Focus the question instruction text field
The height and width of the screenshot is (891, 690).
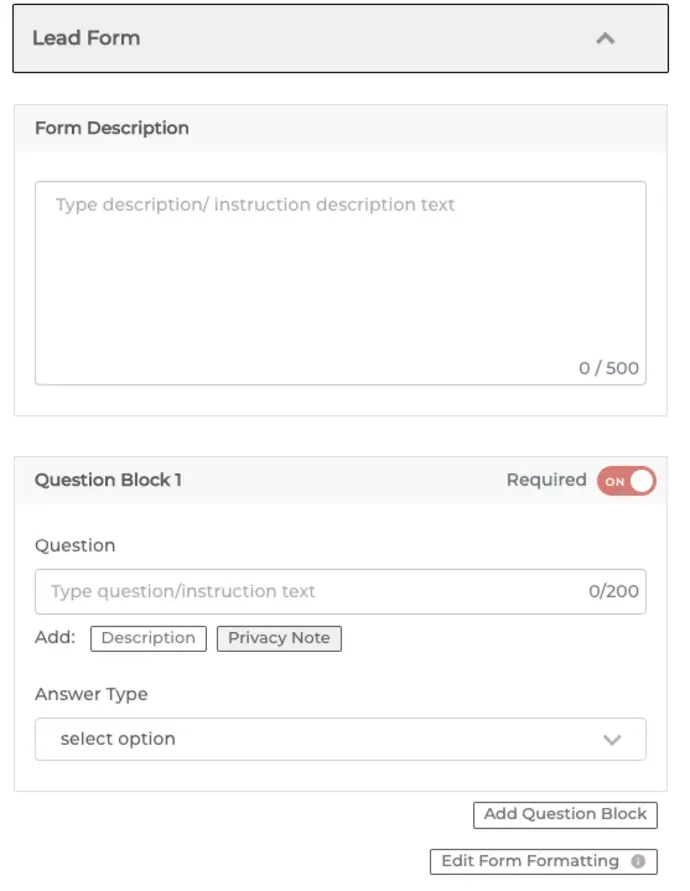340,592
